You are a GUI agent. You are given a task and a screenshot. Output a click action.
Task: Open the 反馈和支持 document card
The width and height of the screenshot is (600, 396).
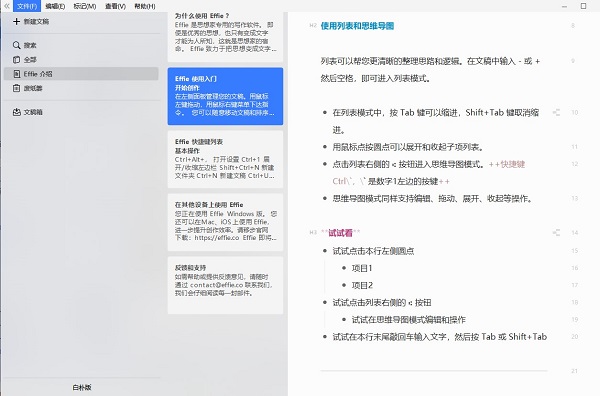(225, 285)
